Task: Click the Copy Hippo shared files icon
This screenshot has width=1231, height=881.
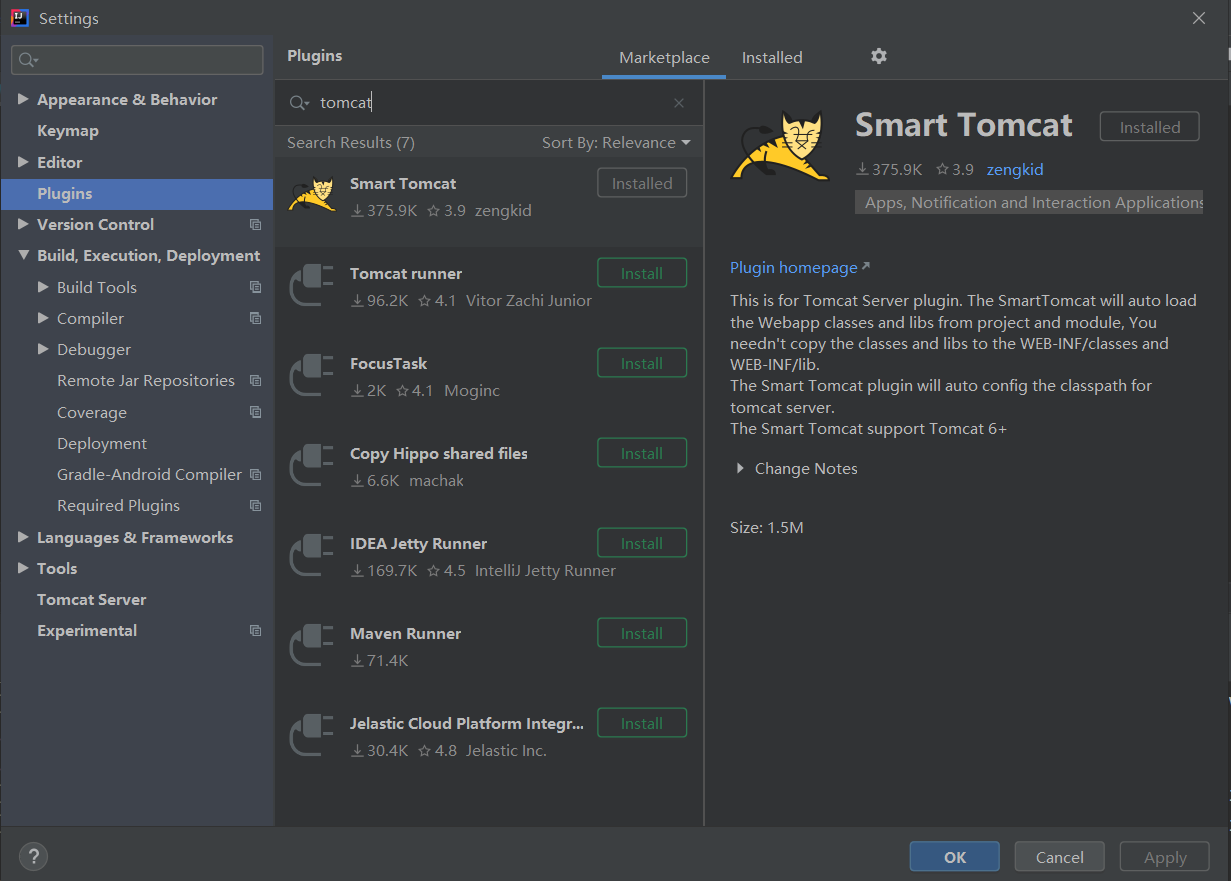Action: [312, 465]
